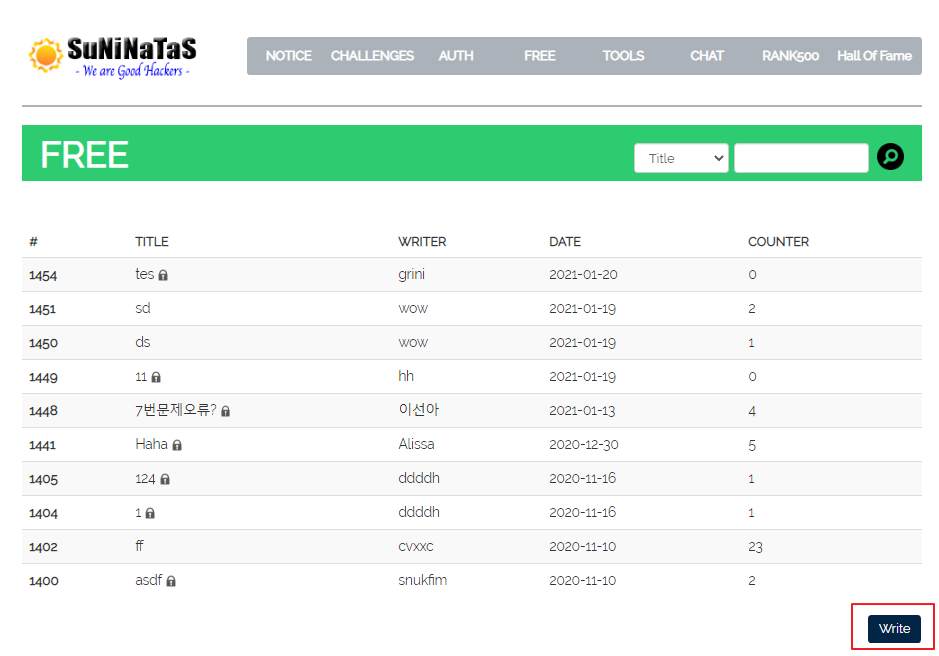The width and height of the screenshot is (939, 656).
Task: Click the TITLE column header
Action: click(152, 242)
